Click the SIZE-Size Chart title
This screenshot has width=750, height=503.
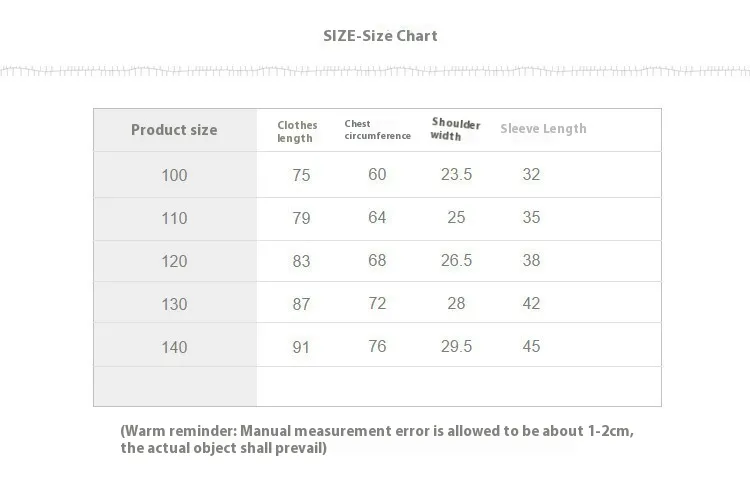380,36
